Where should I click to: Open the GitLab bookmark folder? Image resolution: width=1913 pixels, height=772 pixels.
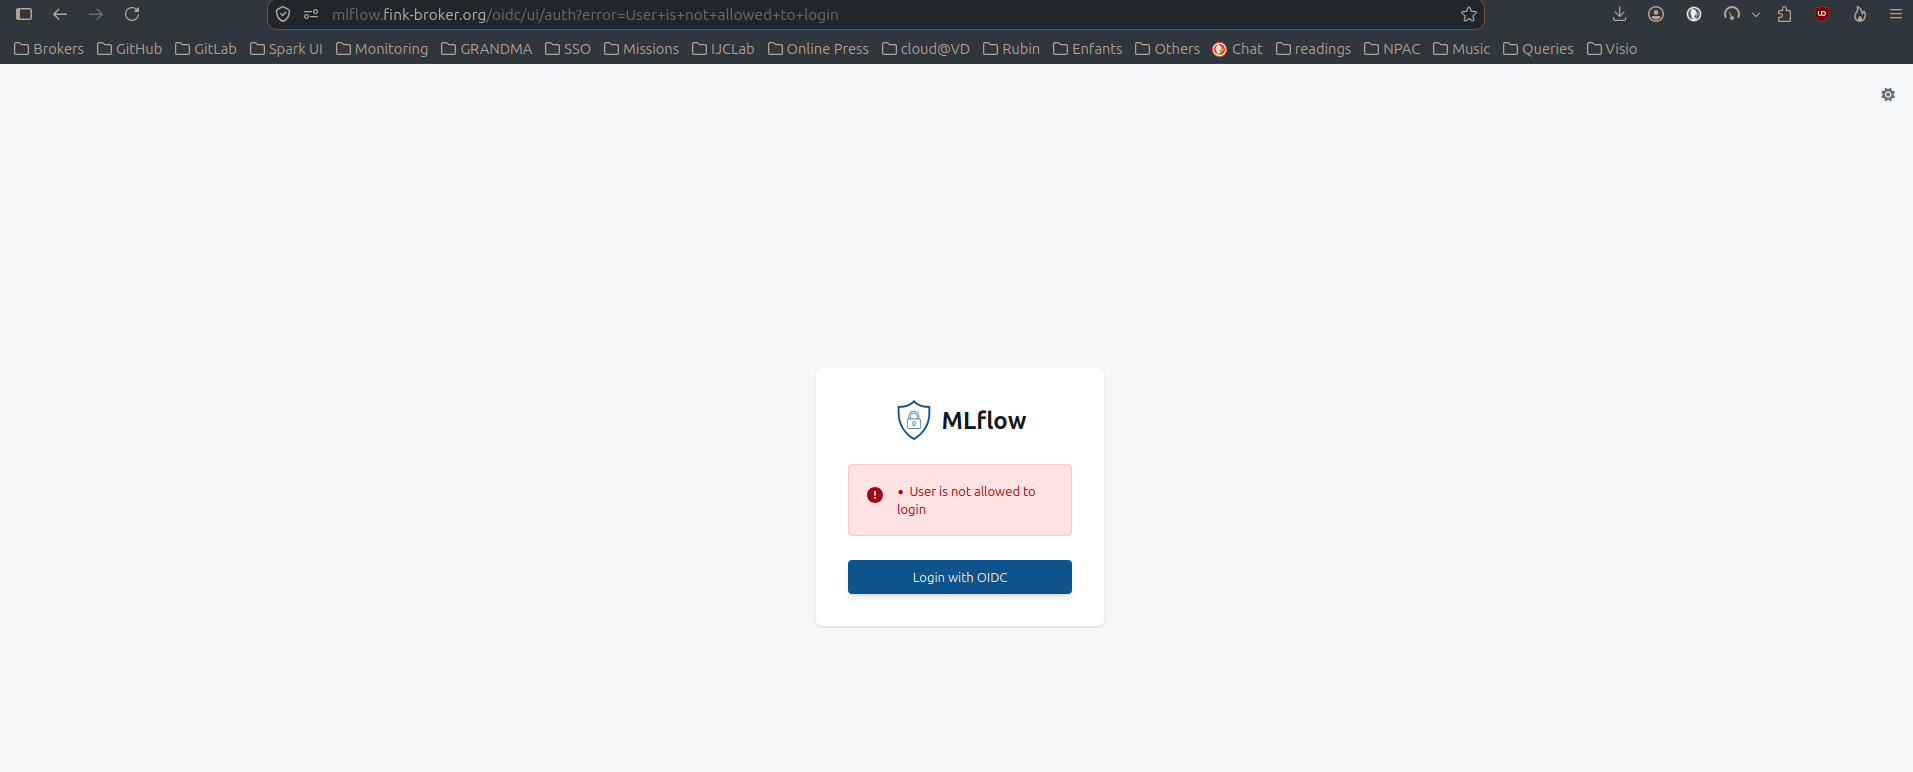(206, 49)
